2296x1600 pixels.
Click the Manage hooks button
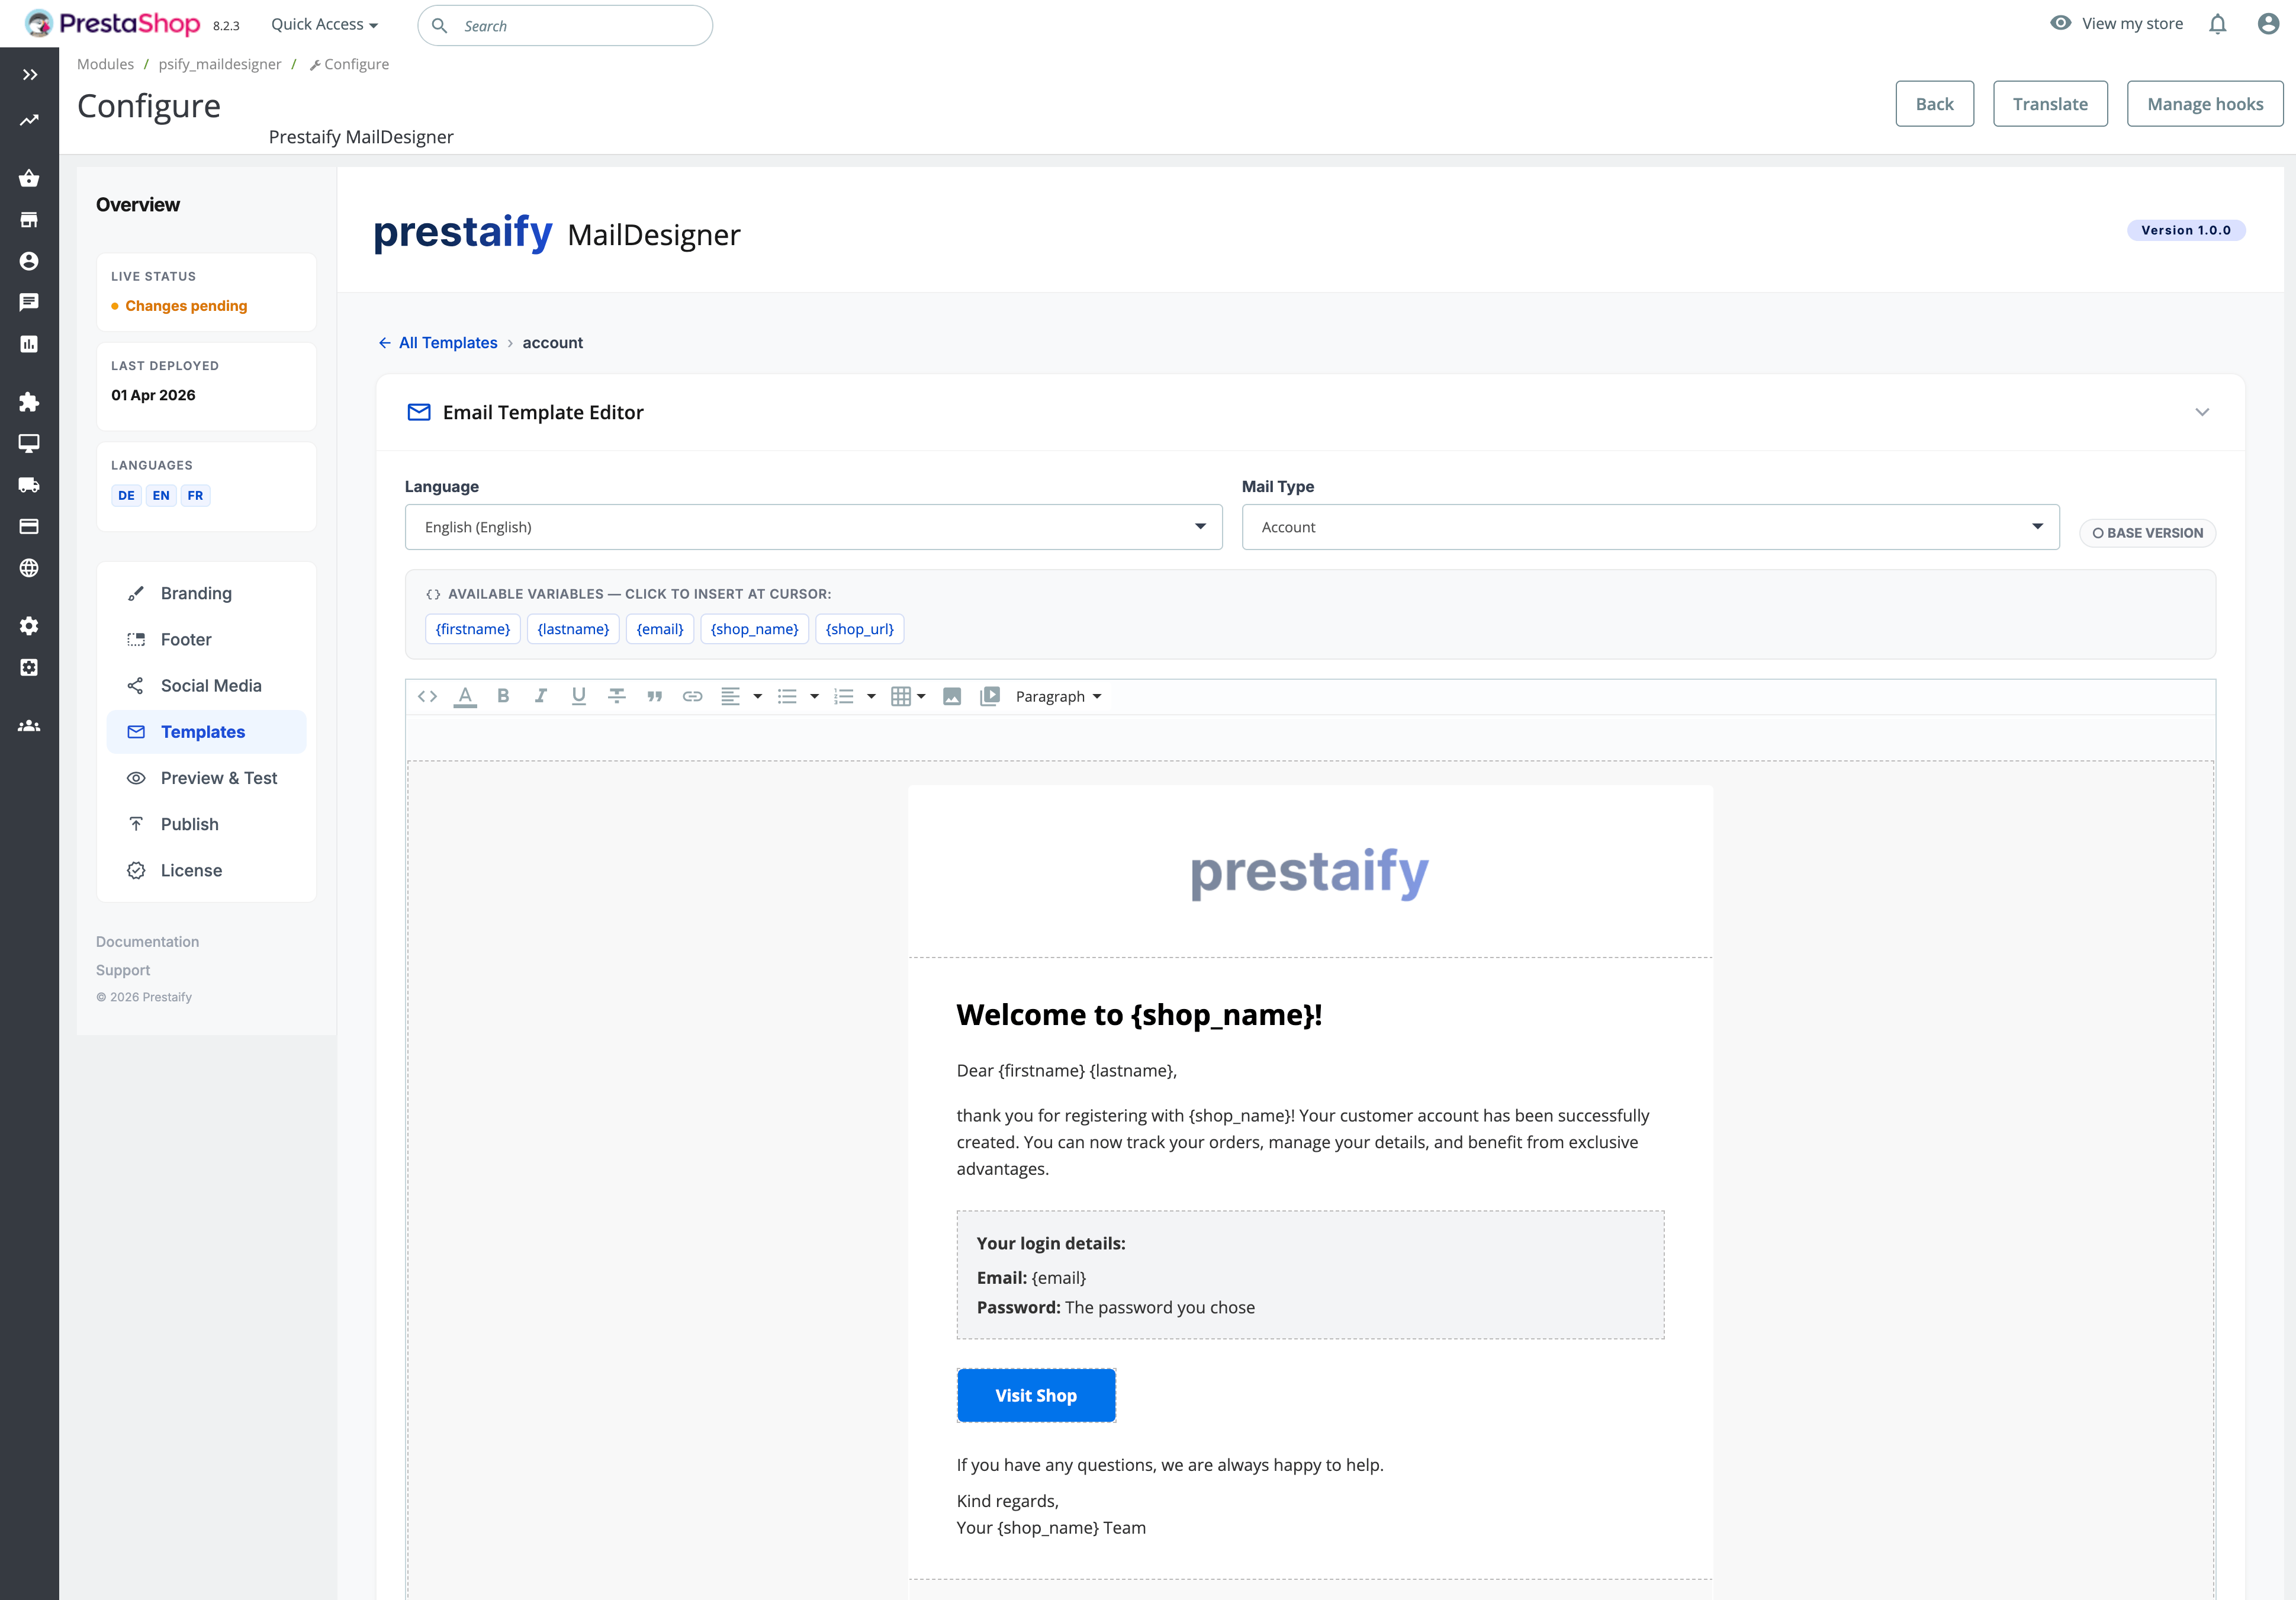point(2204,104)
